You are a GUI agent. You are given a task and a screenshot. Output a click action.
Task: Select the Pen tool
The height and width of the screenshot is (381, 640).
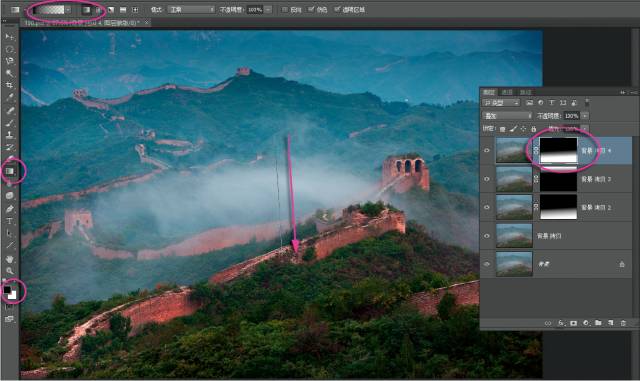click(9, 209)
